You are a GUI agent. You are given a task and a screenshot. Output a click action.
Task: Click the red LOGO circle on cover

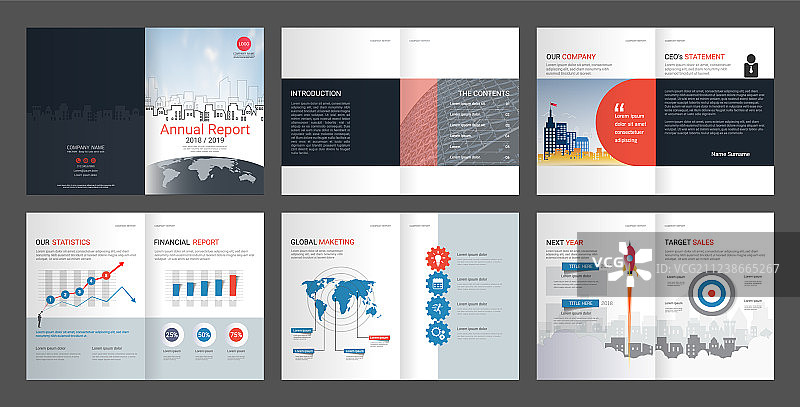242,41
